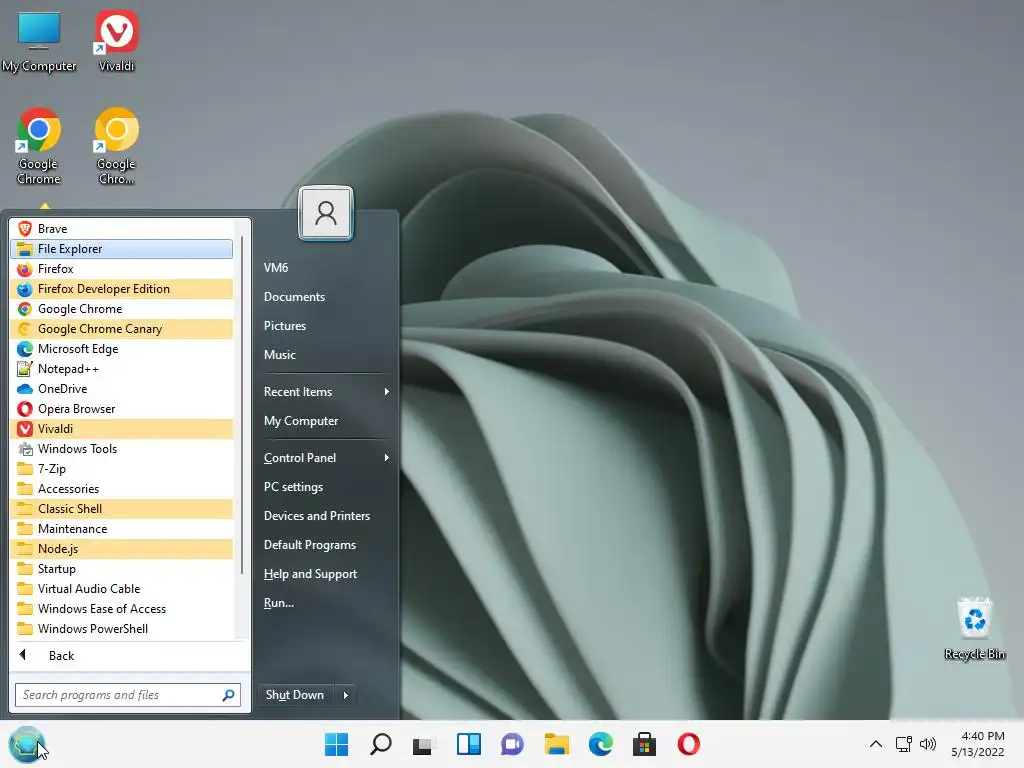
Task: Launch Firefox Developer Edition
Action: 121,289
